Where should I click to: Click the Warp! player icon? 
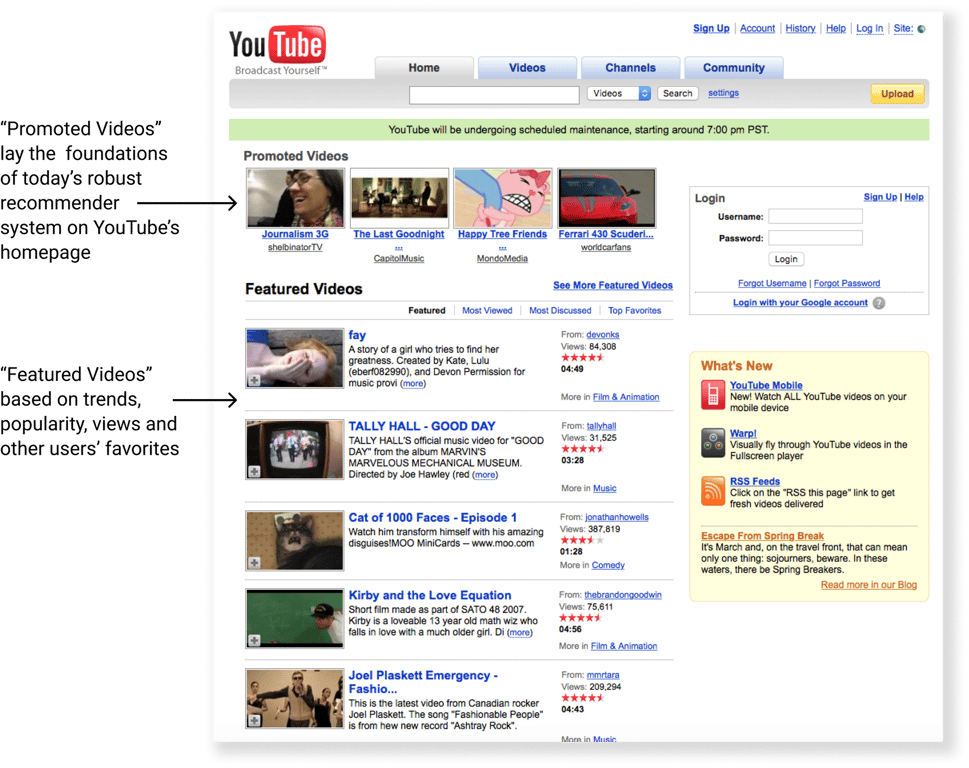point(713,442)
